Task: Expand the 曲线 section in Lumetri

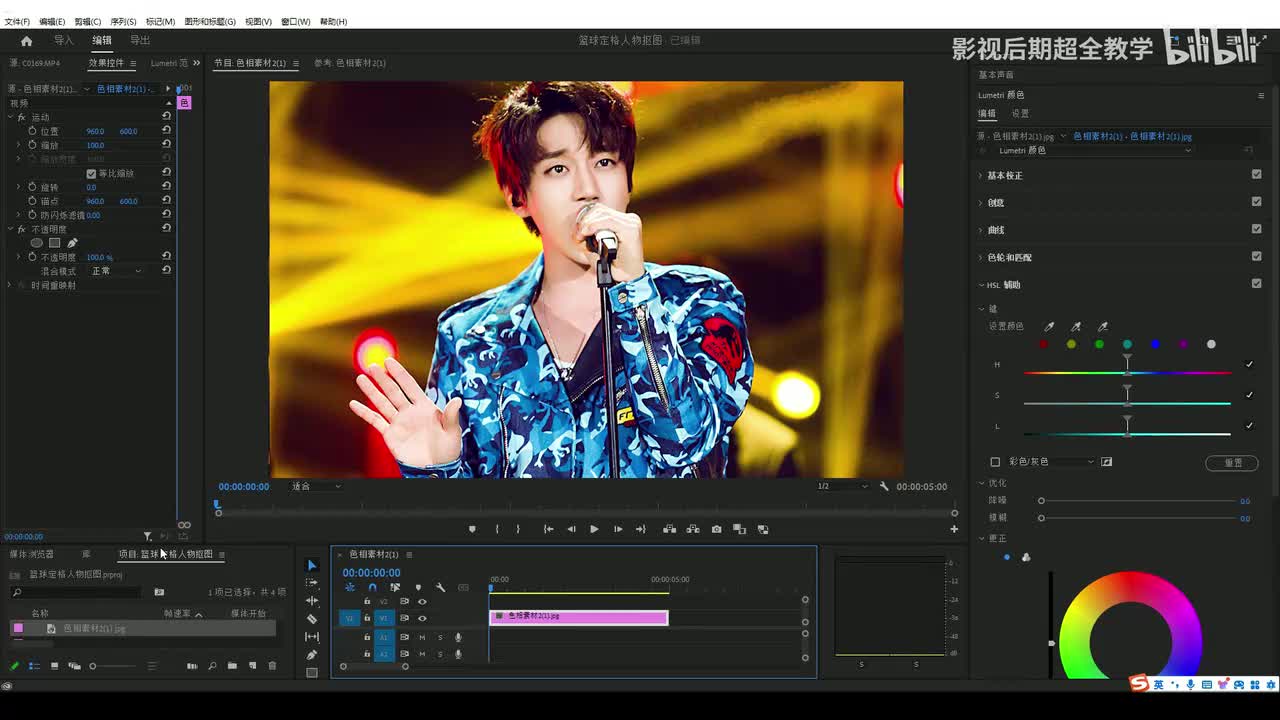Action: tap(995, 230)
